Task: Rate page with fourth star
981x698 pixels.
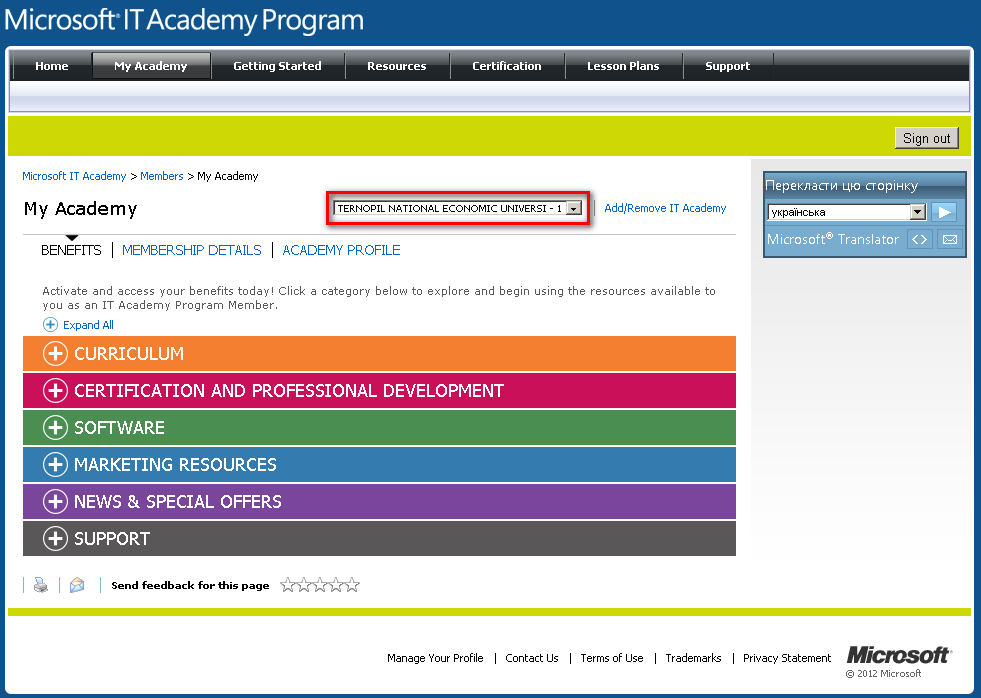Action: [337, 585]
